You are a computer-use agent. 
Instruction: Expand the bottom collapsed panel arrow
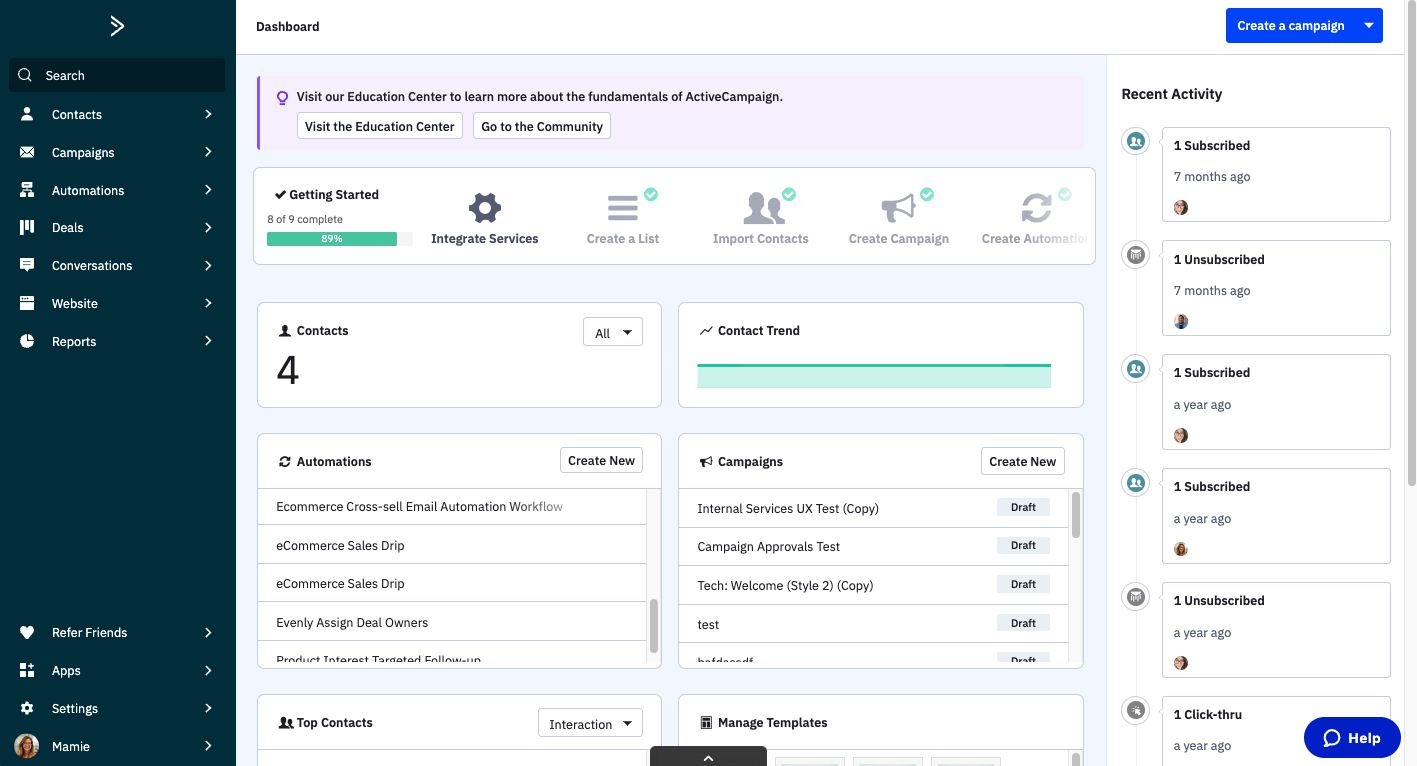[x=708, y=757]
